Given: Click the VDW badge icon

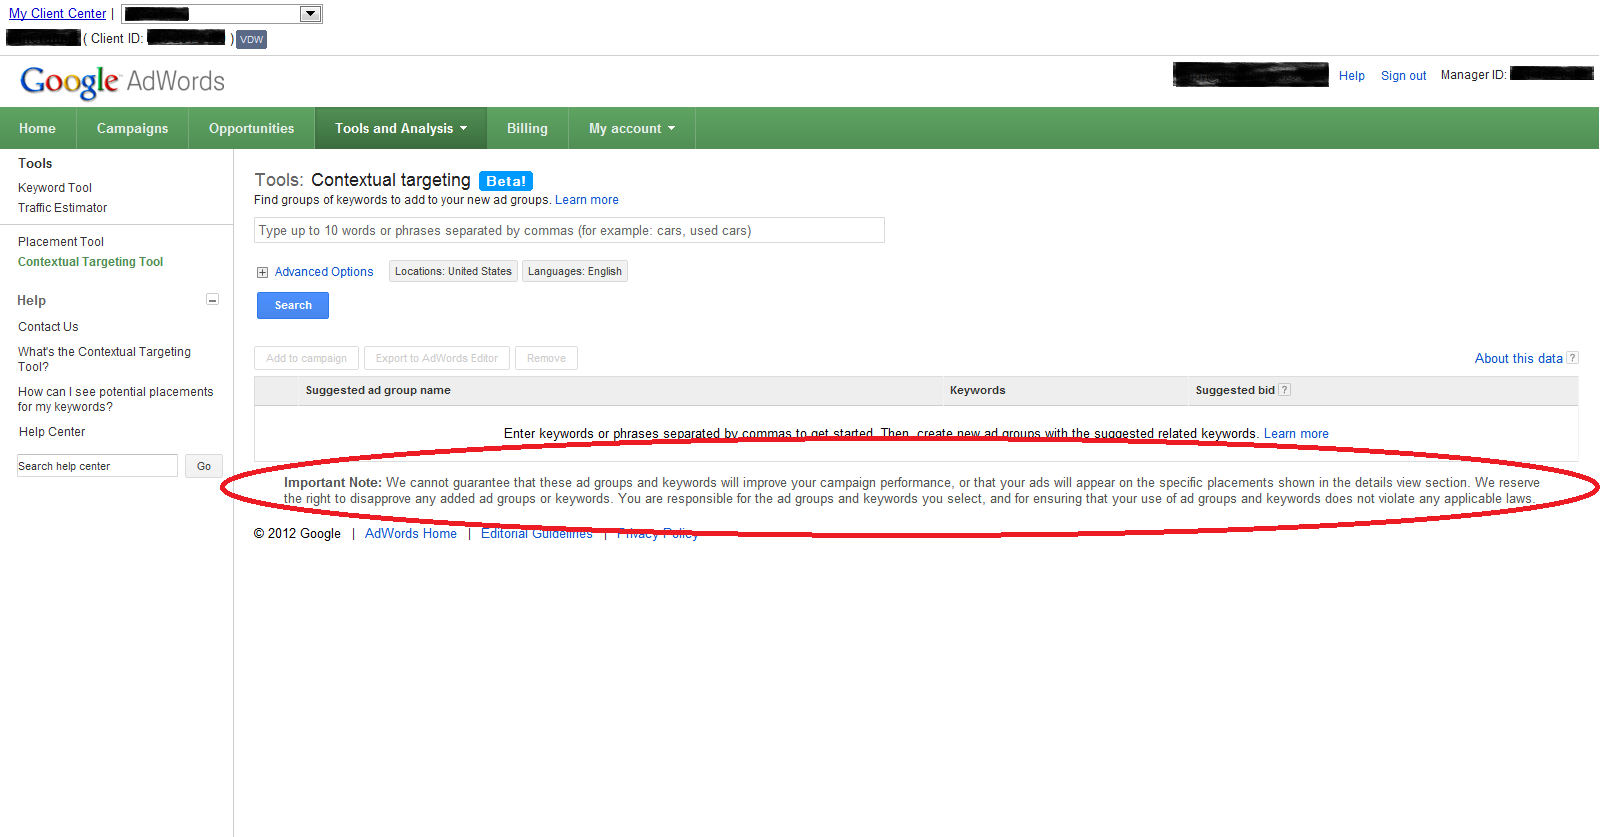Looking at the screenshot, I should 251,39.
